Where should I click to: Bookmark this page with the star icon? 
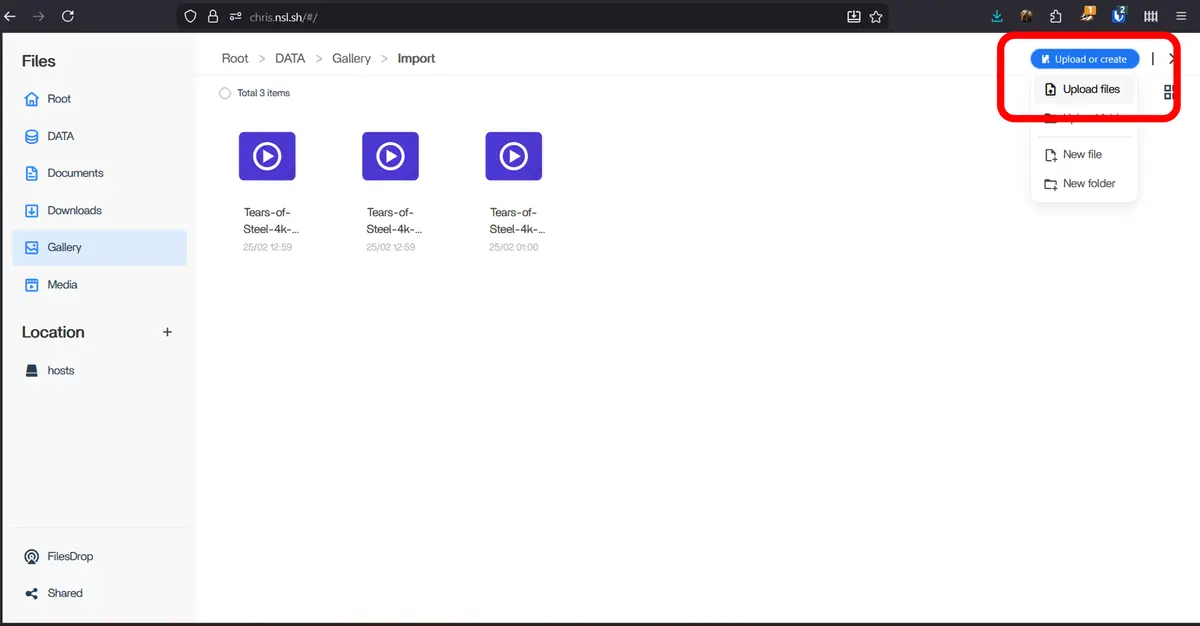876,16
